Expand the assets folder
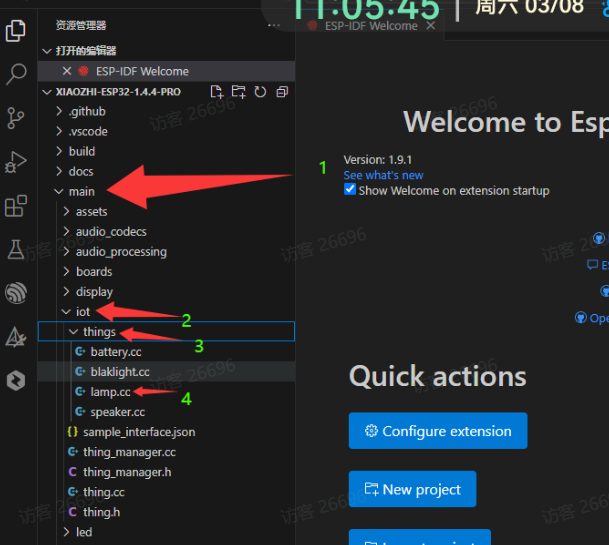The image size is (609, 545). [66, 211]
